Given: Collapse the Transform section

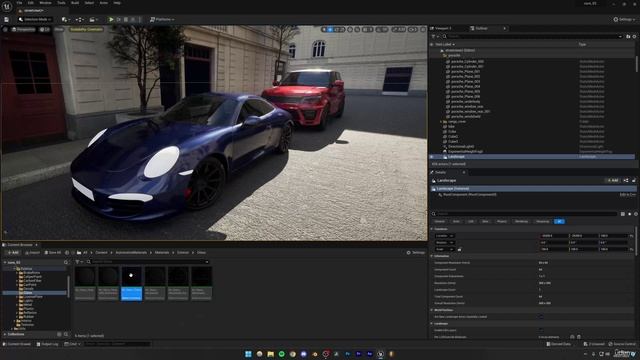Looking at the screenshot, I should click(x=432, y=229).
